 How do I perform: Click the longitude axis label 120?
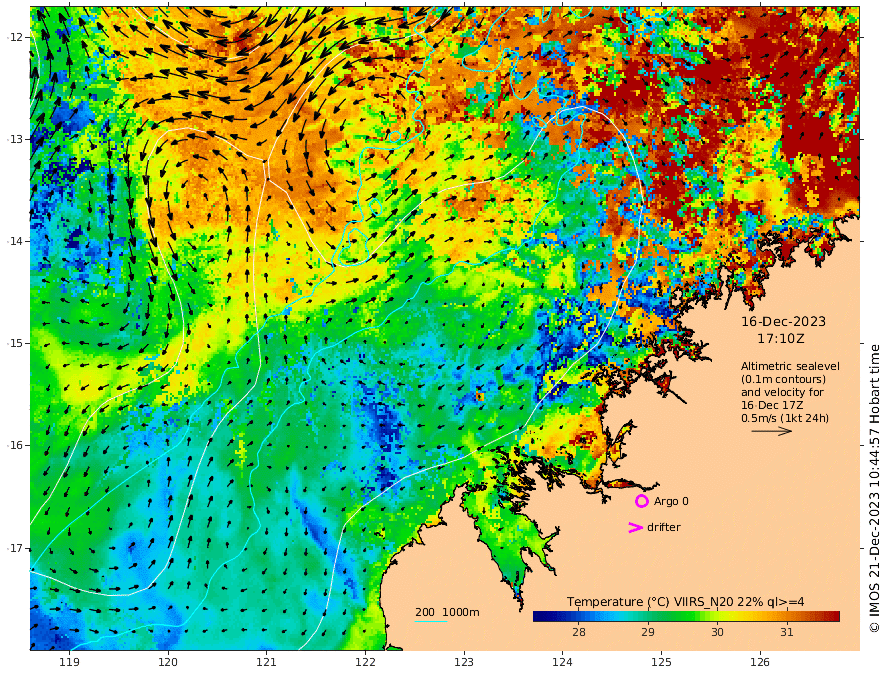[x=168, y=662]
